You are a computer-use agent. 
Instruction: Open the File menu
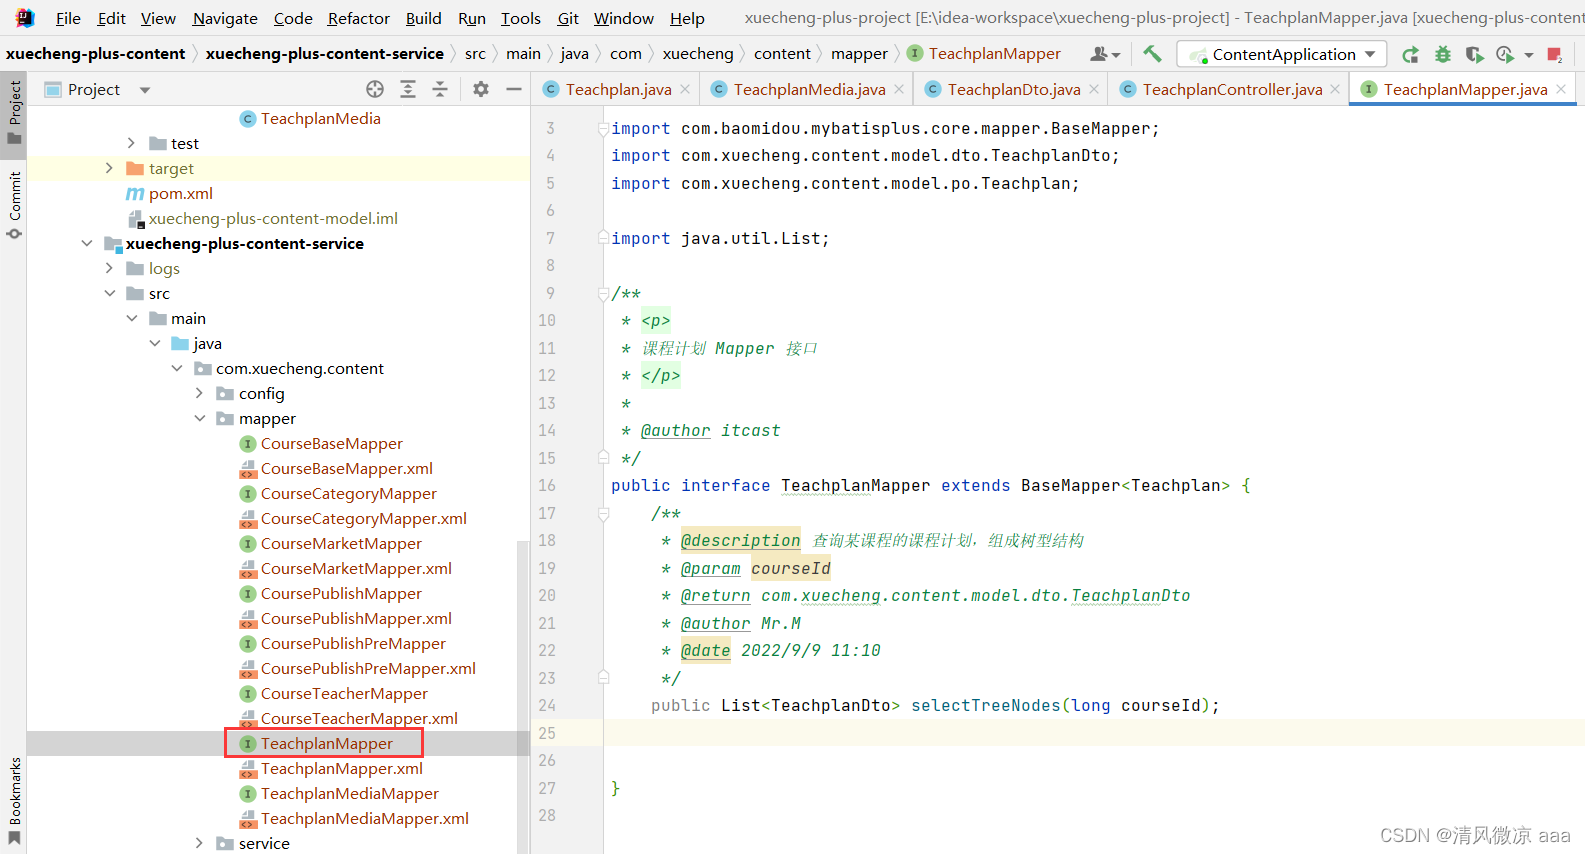[68, 18]
